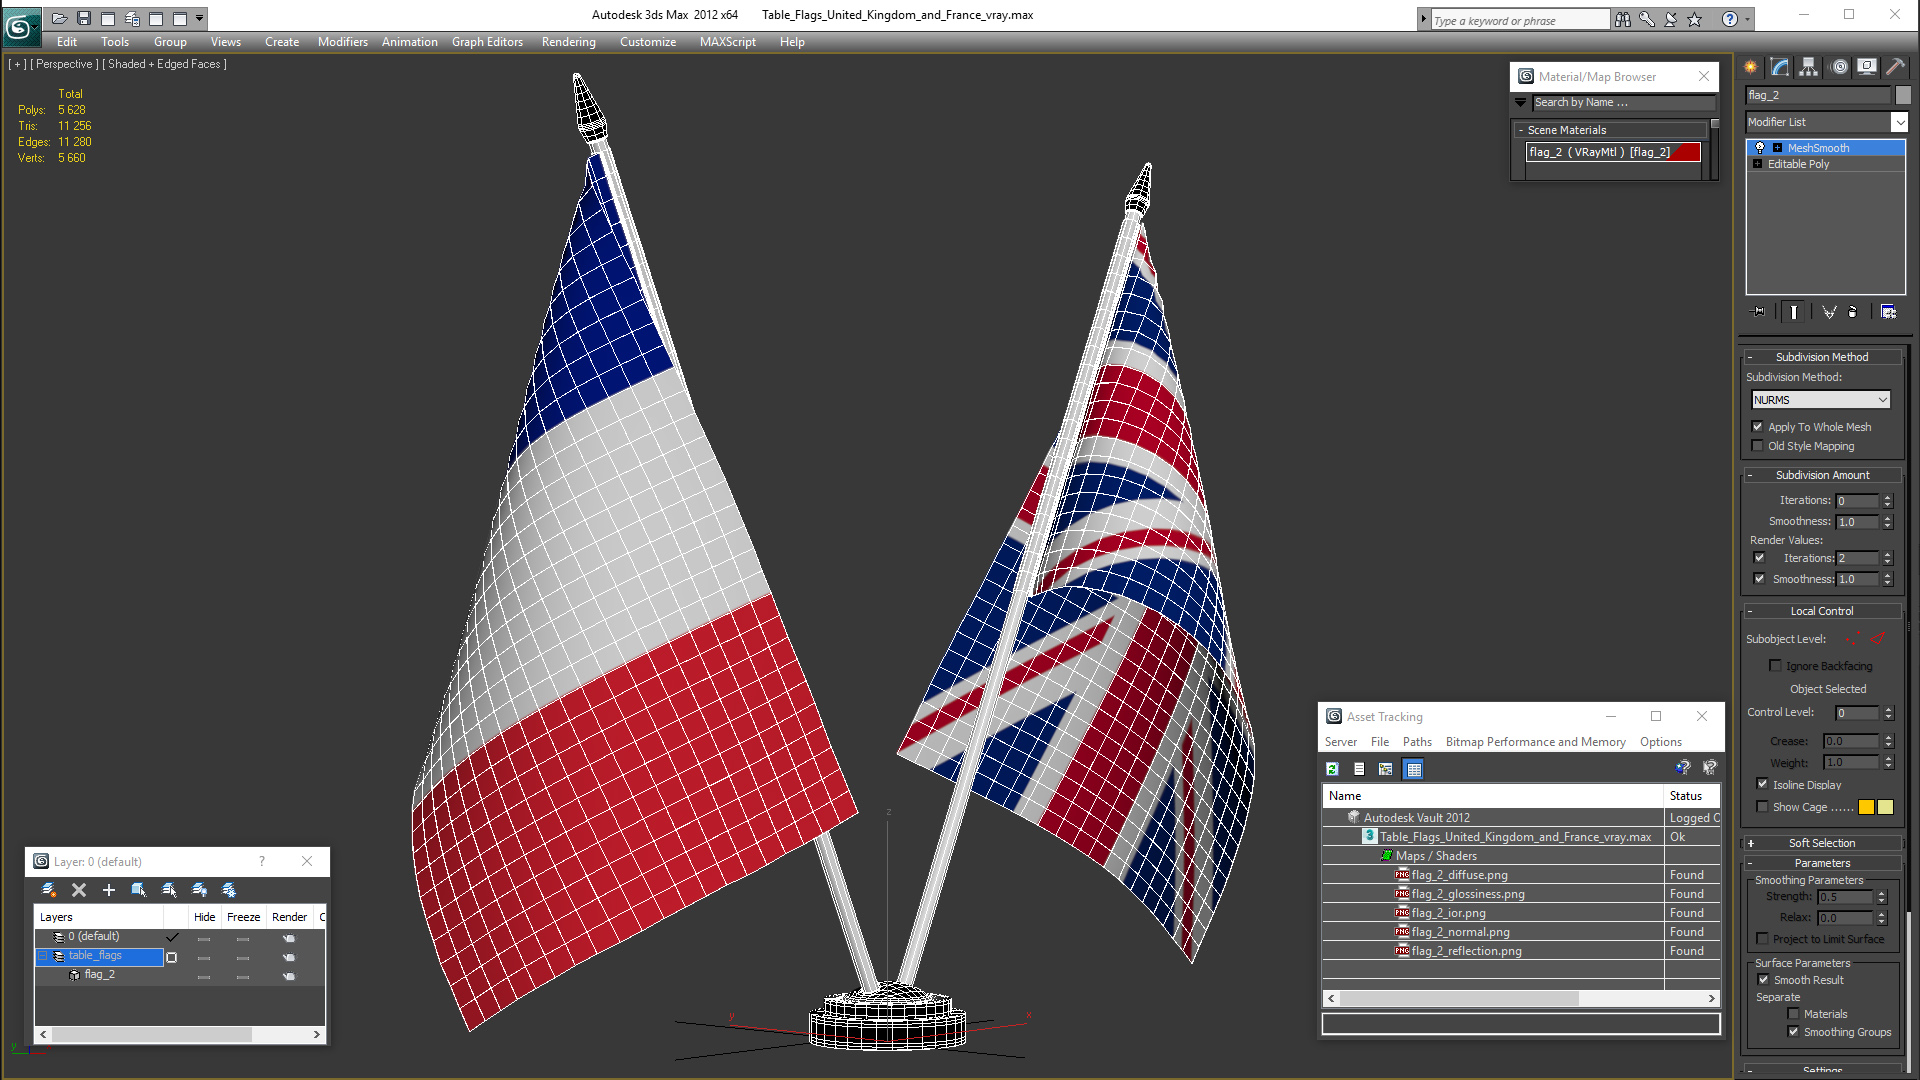
Task: Toggle Isoline Display checkbox
Action: click(x=1763, y=785)
